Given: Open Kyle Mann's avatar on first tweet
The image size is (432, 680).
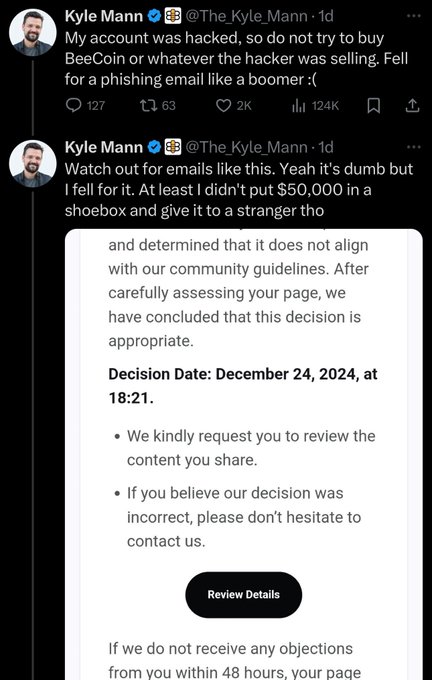Looking at the screenshot, I should point(33,33).
